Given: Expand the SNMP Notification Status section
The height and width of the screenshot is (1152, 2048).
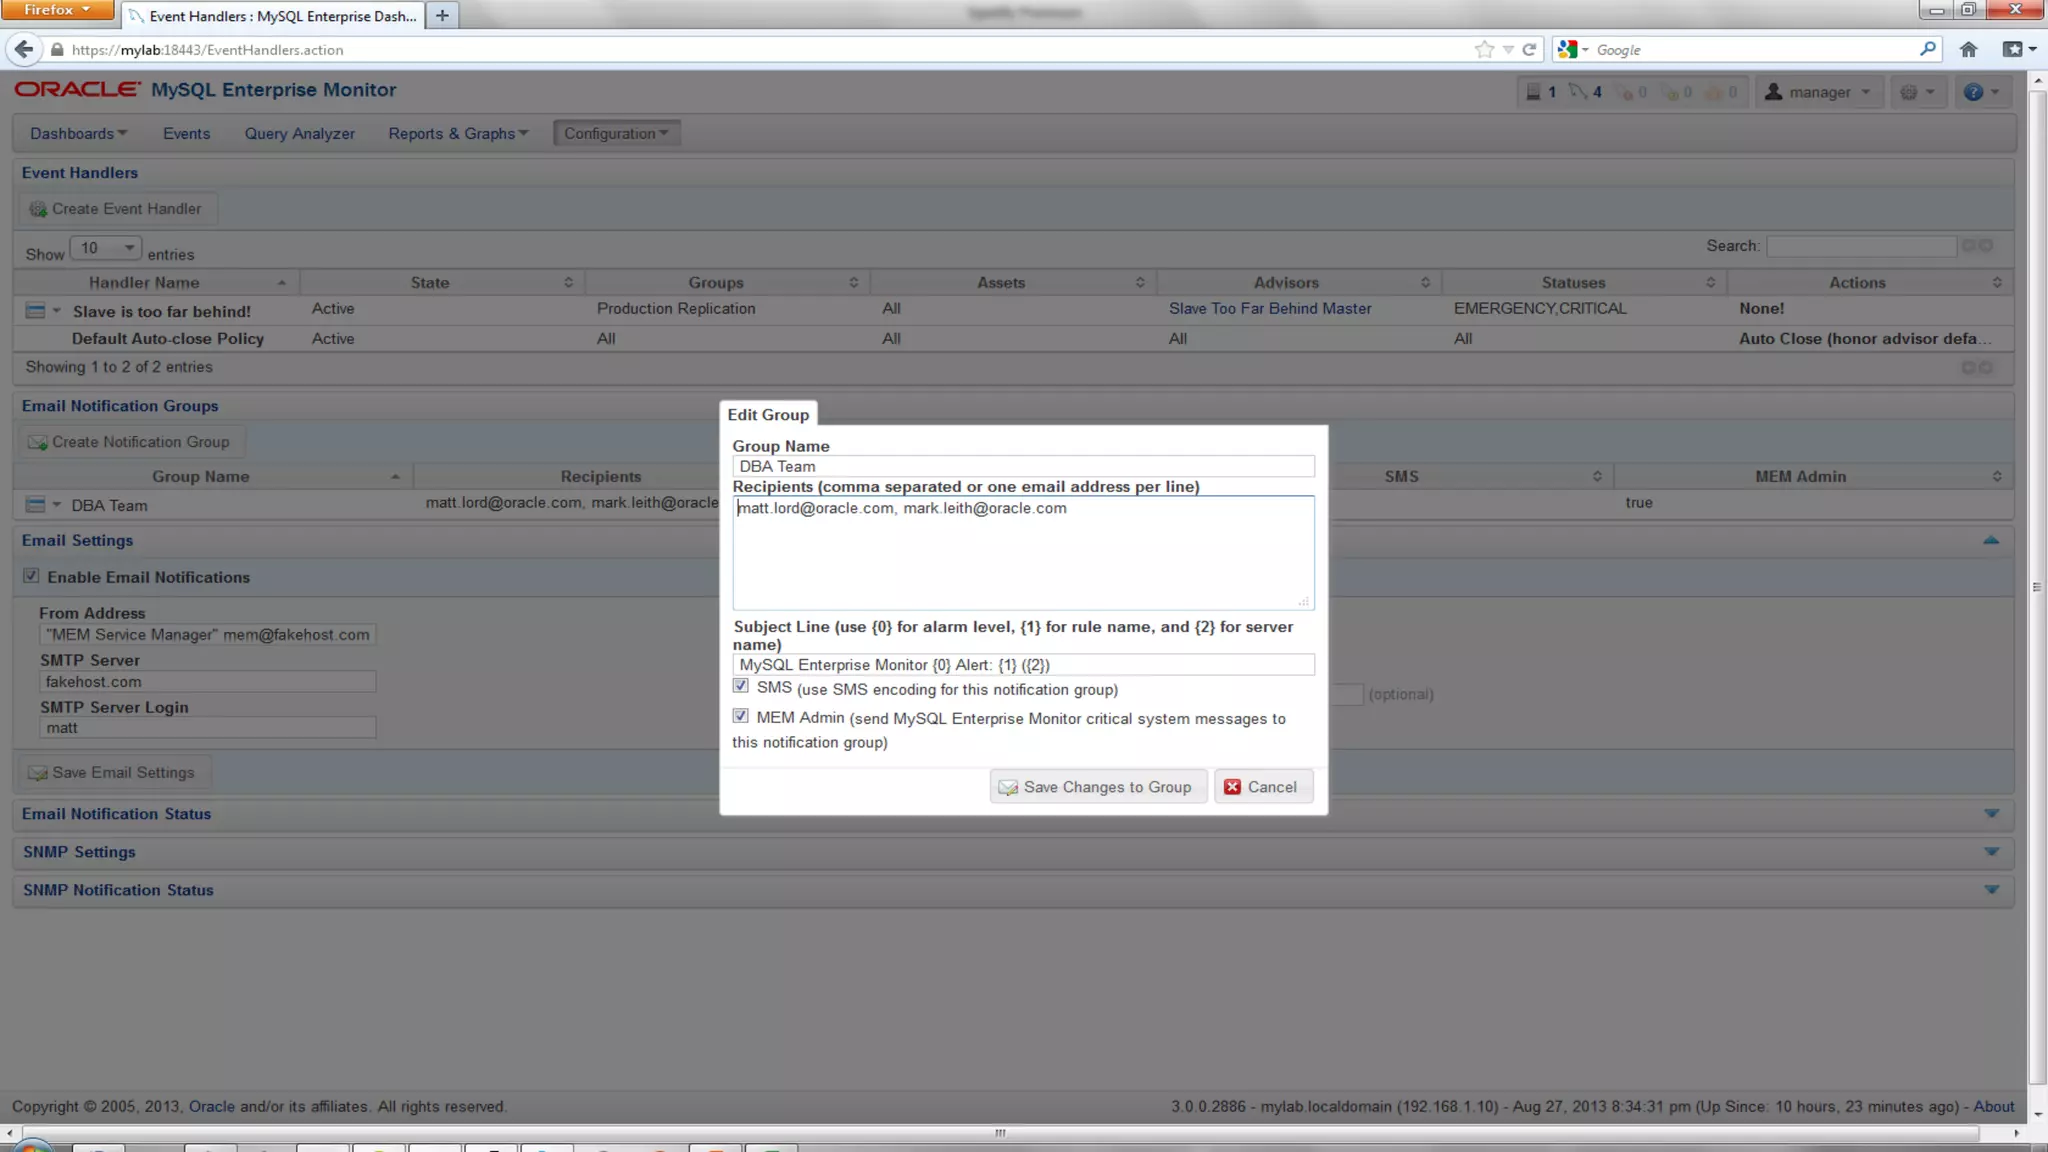Looking at the screenshot, I should coord(1991,890).
